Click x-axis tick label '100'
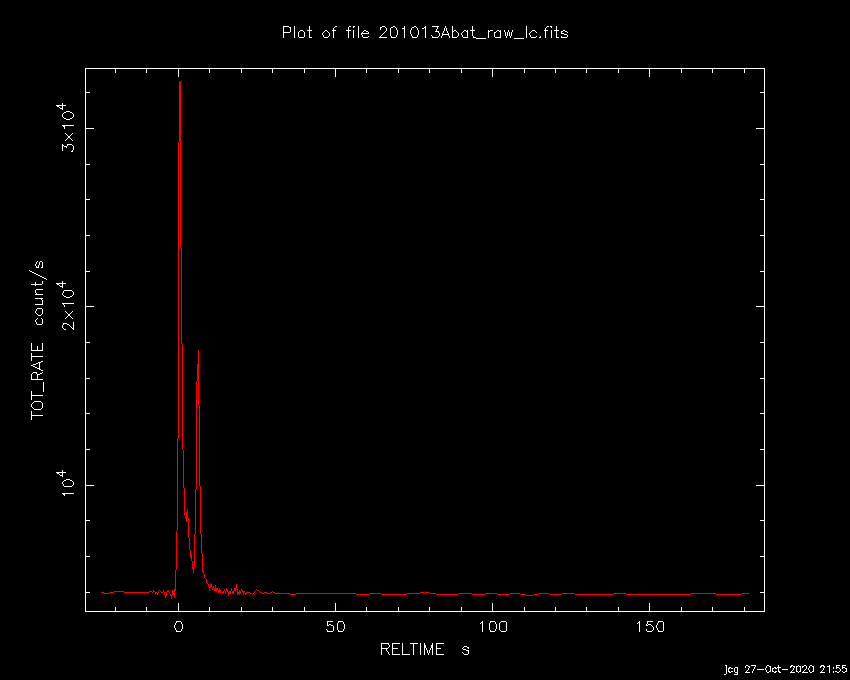The width and height of the screenshot is (850, 680). (x=492, y=627)
